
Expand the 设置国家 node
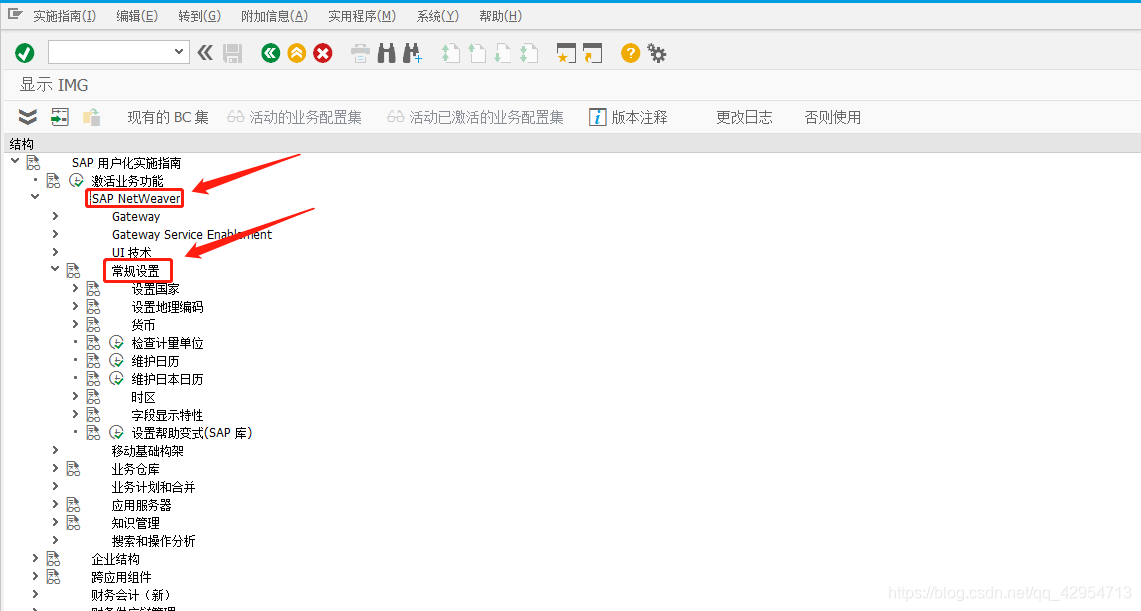75,288
